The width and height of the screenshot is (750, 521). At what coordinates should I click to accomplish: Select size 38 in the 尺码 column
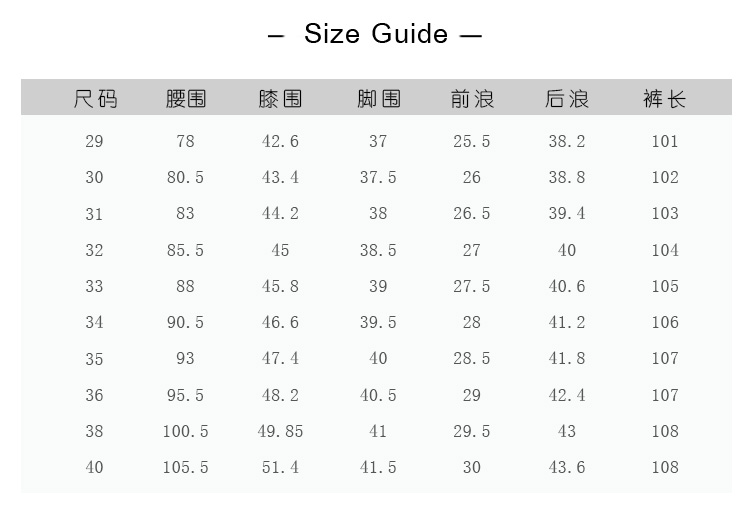click(94, 431)
